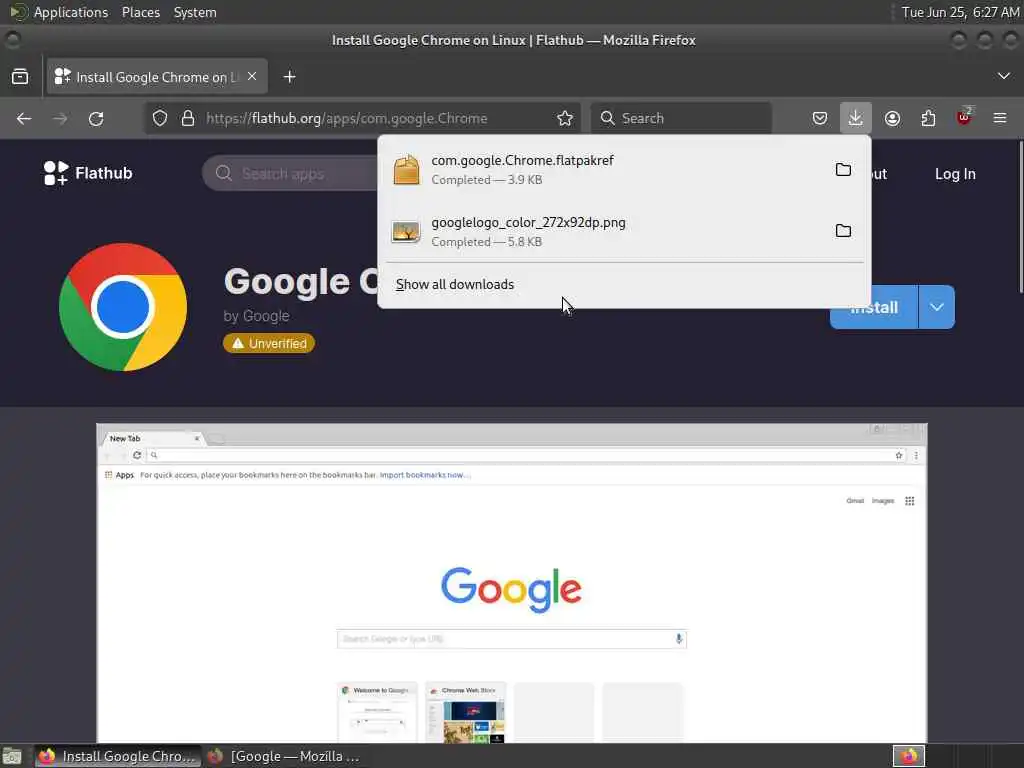The width and height of the screenshot is (1024, 768).
Task: Open Firefox View tab overview icon
Action: tap(20, 77)
